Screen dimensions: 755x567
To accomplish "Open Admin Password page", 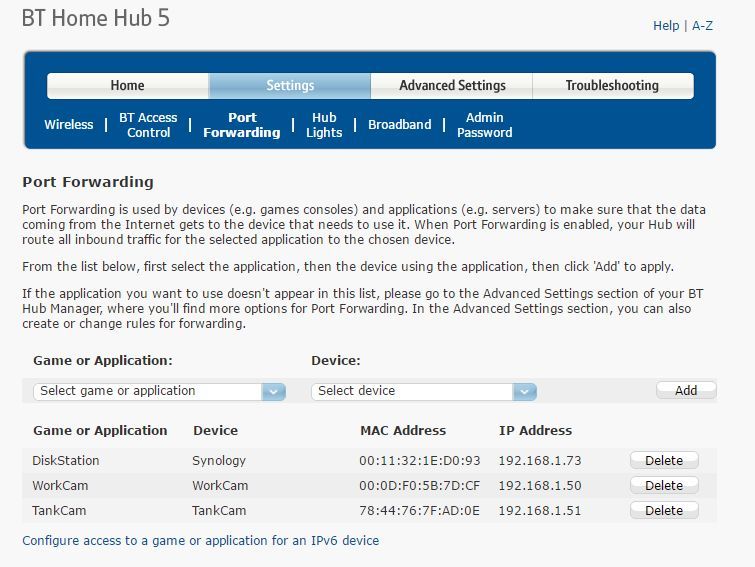I will [x=484, y=125].
